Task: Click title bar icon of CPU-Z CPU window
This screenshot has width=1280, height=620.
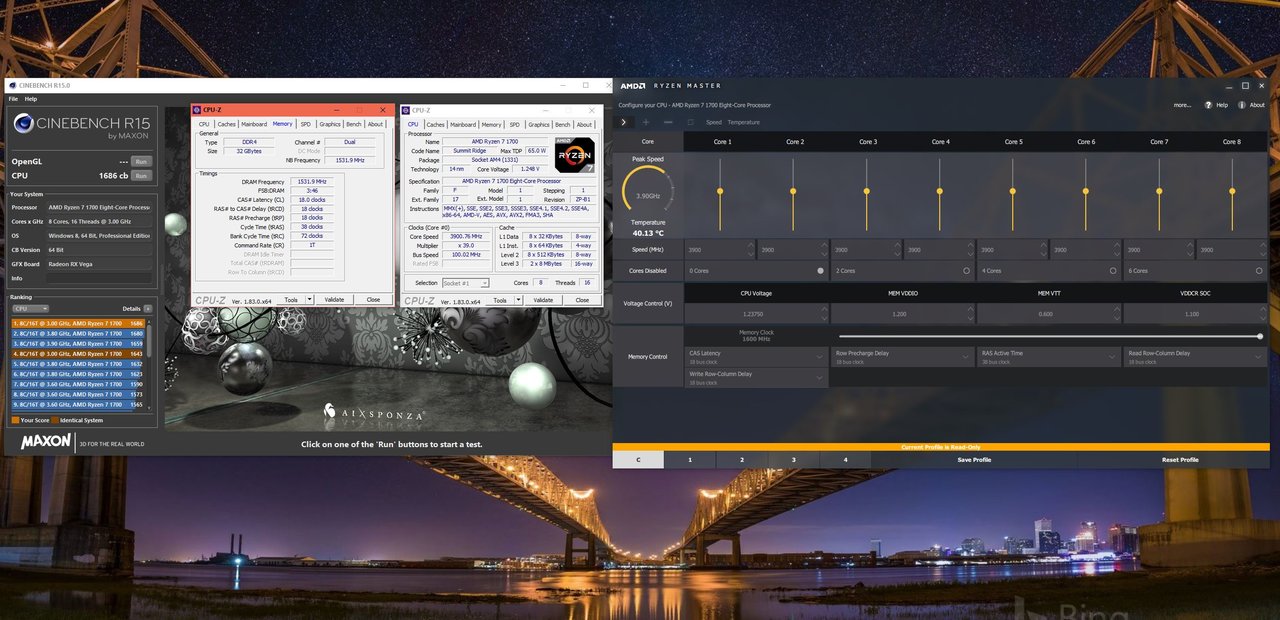Action: [x=406, y=110]
